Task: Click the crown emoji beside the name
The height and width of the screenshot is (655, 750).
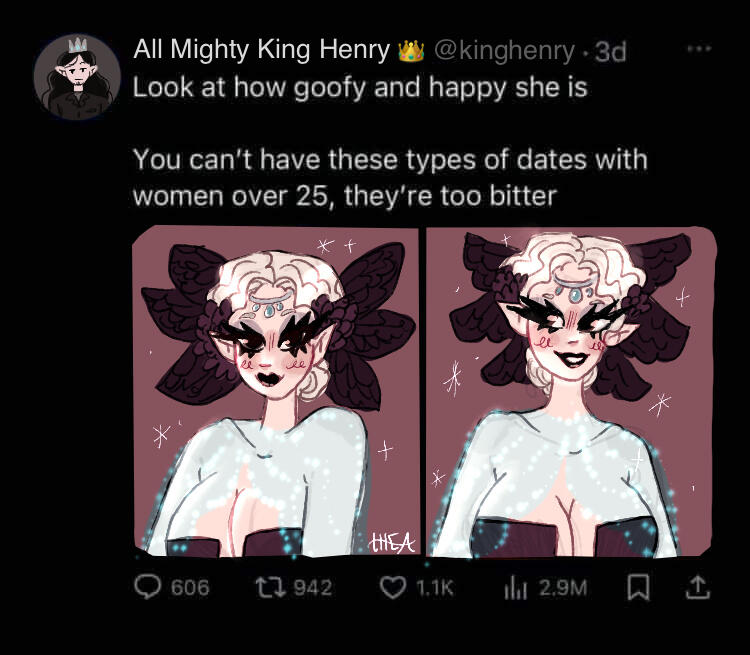Action: pyautogui.click(x=411, y=50)
